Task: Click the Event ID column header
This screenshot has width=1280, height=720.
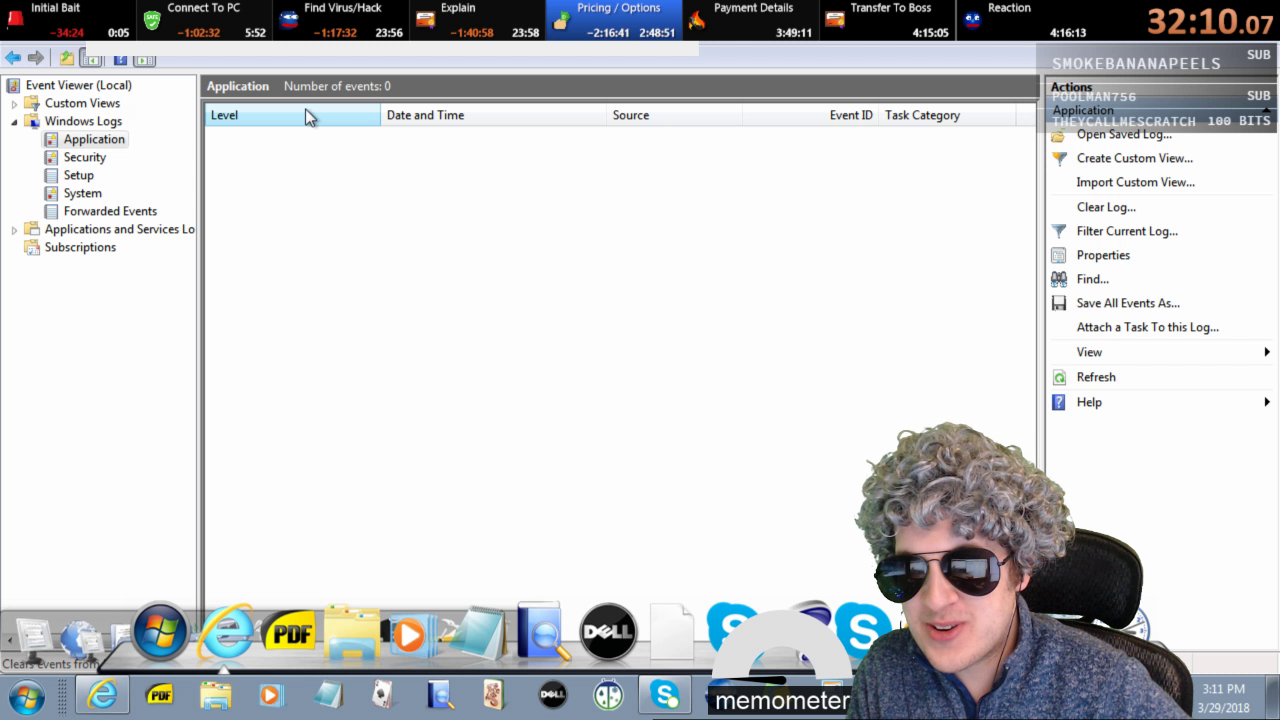Action: 810,115
